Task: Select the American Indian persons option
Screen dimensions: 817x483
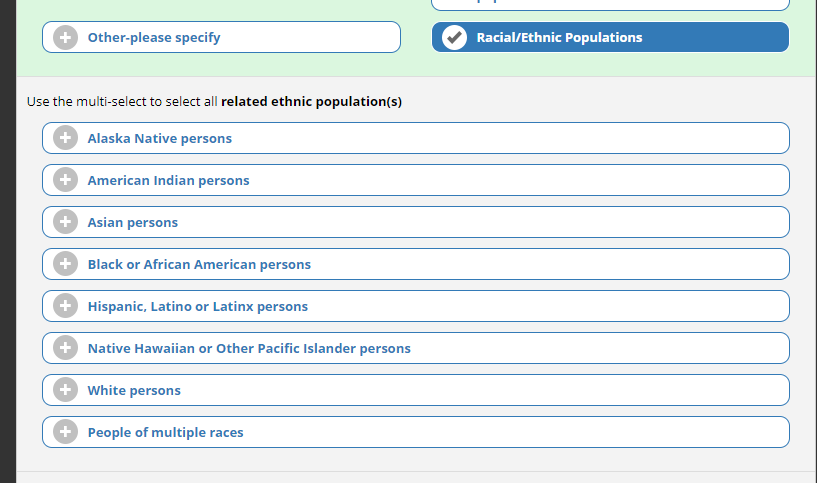Action: pos(169,181)
